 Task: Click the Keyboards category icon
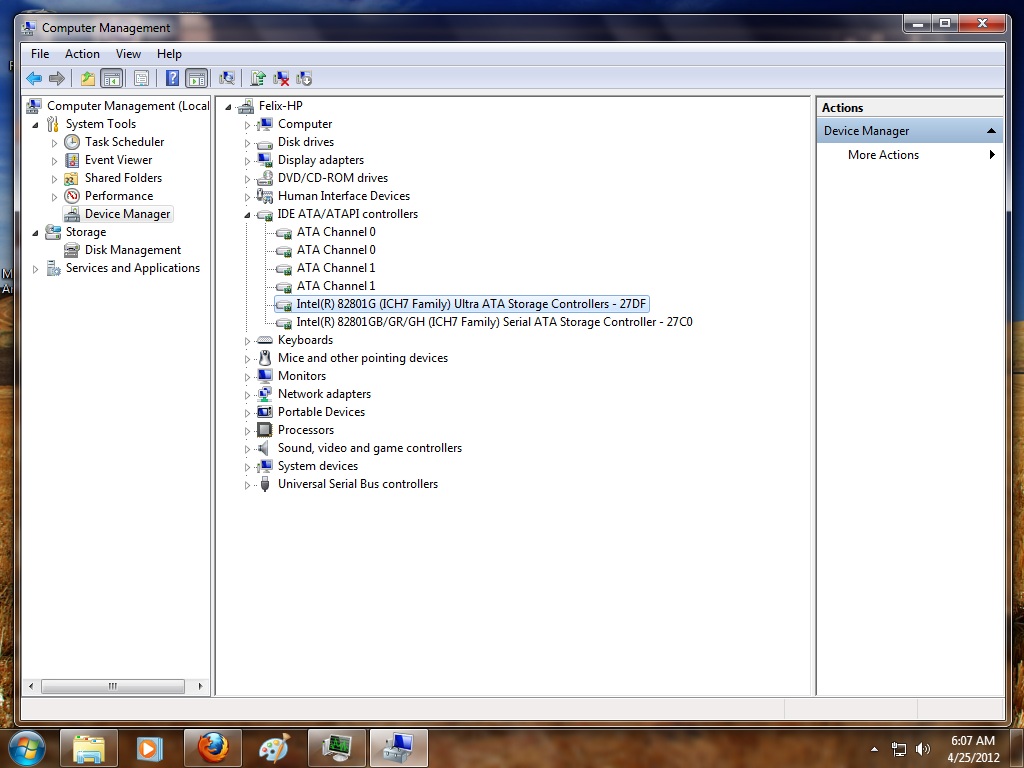264,340
